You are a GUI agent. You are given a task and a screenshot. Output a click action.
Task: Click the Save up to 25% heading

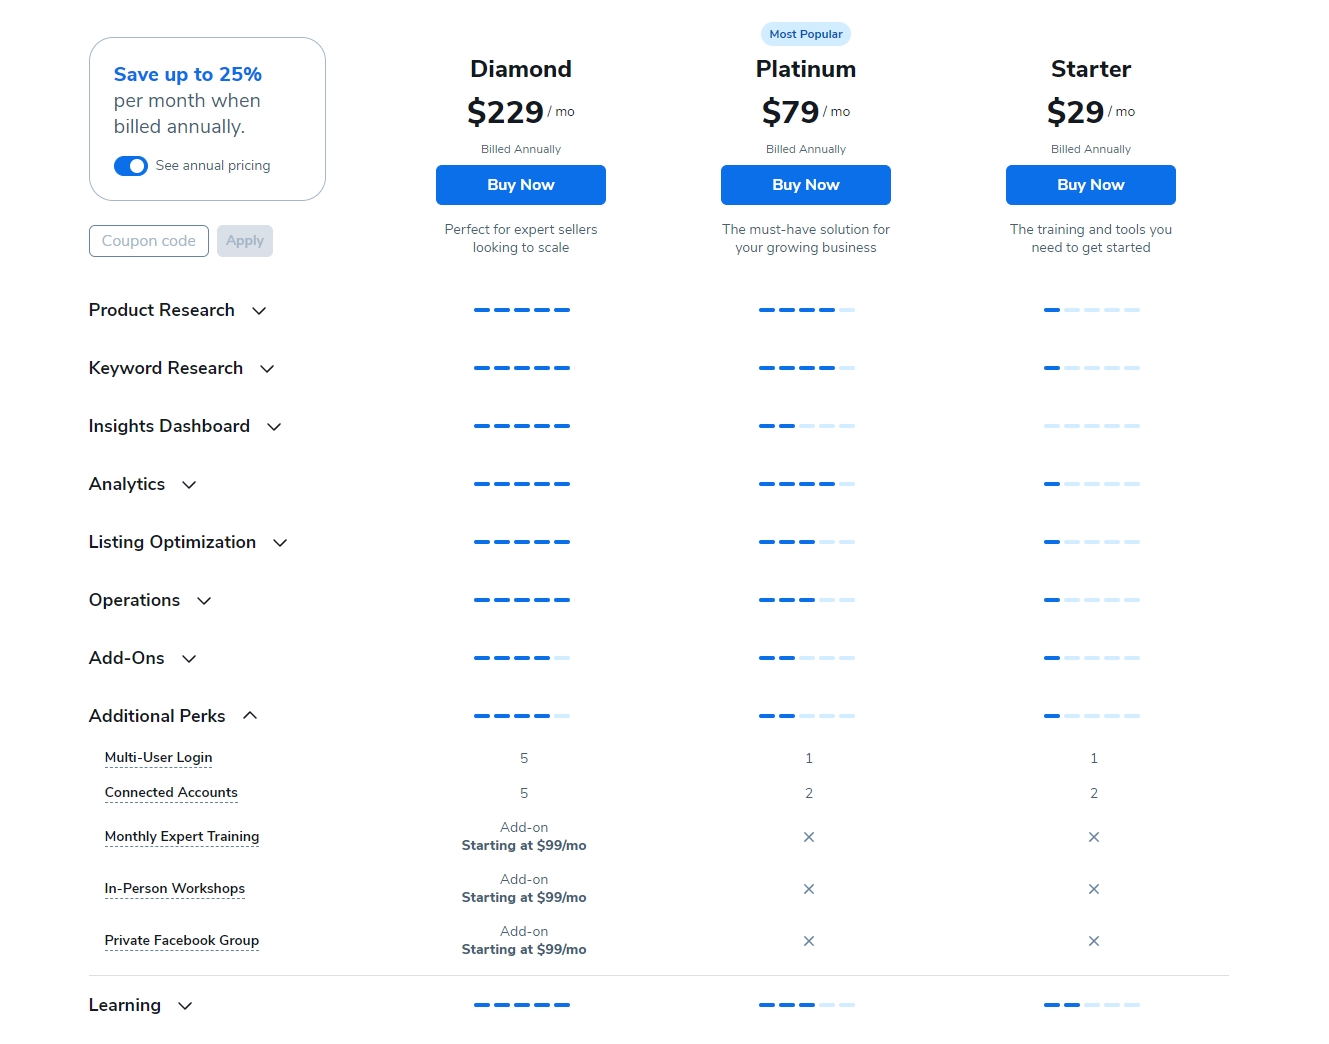pos(188,74)
